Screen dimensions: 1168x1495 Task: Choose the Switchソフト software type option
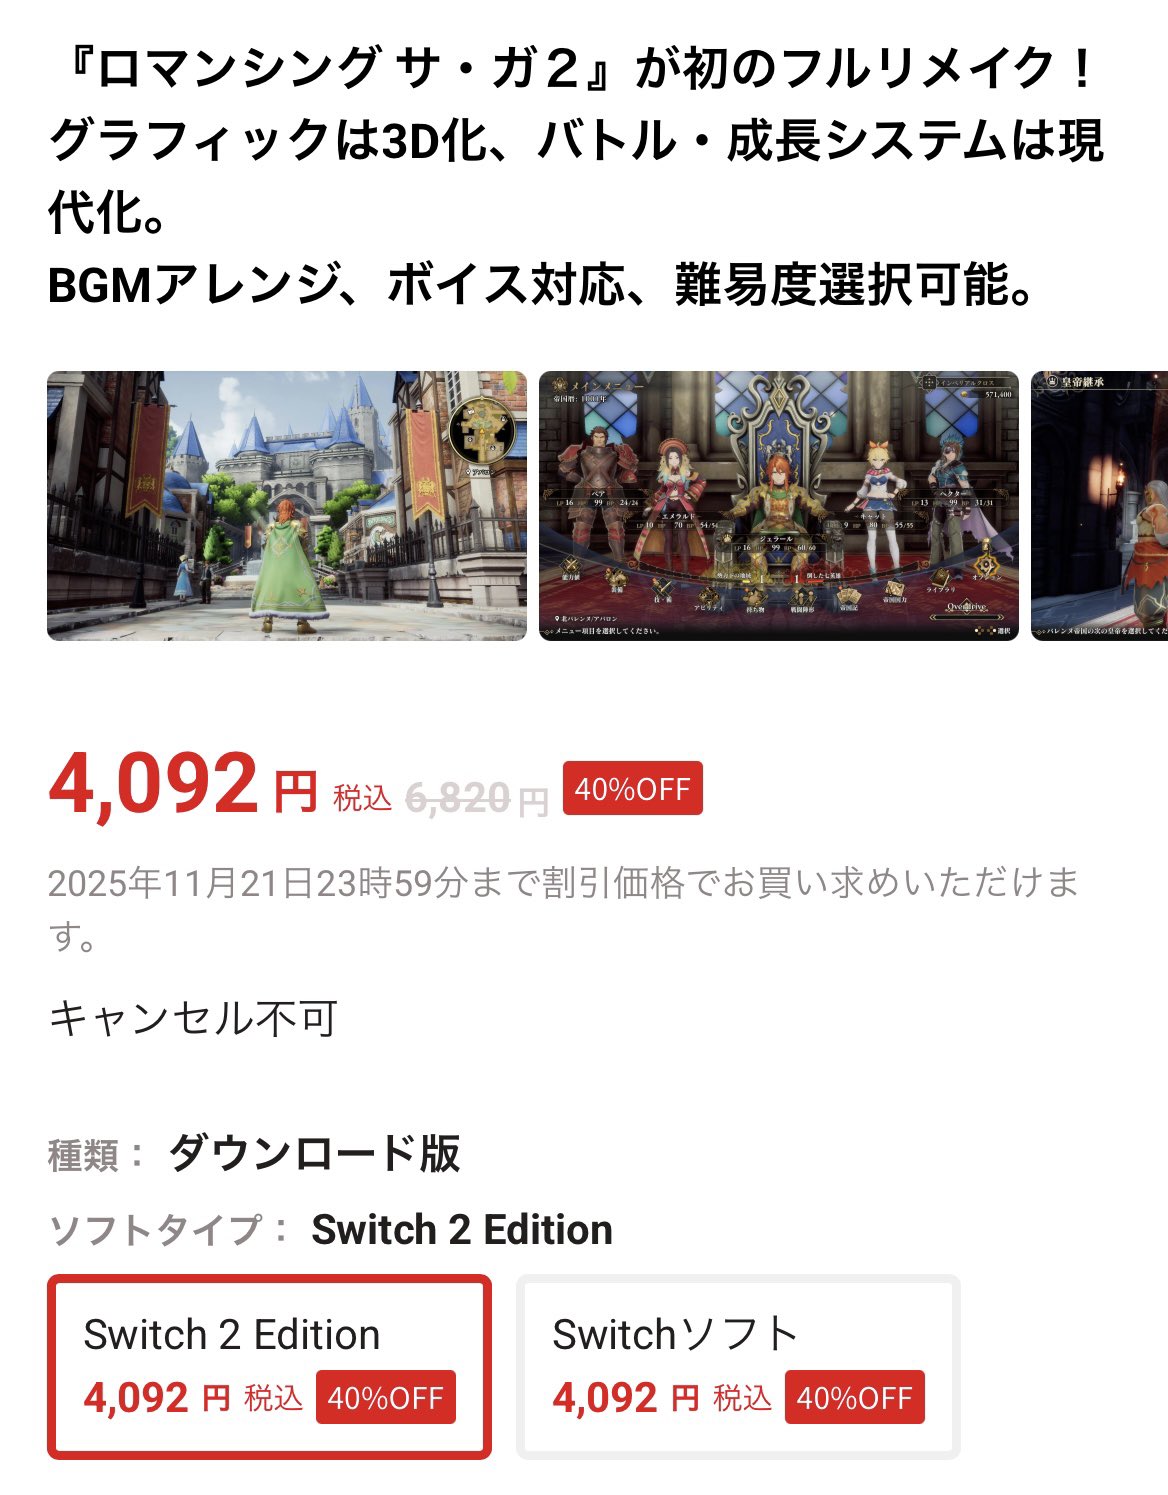coord(738,1367)
